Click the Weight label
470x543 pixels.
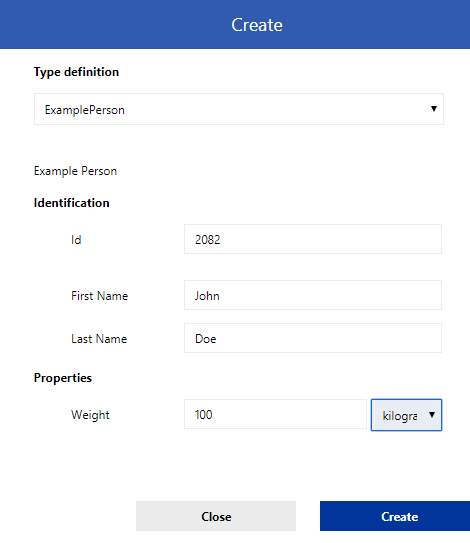tap(90, 415)
